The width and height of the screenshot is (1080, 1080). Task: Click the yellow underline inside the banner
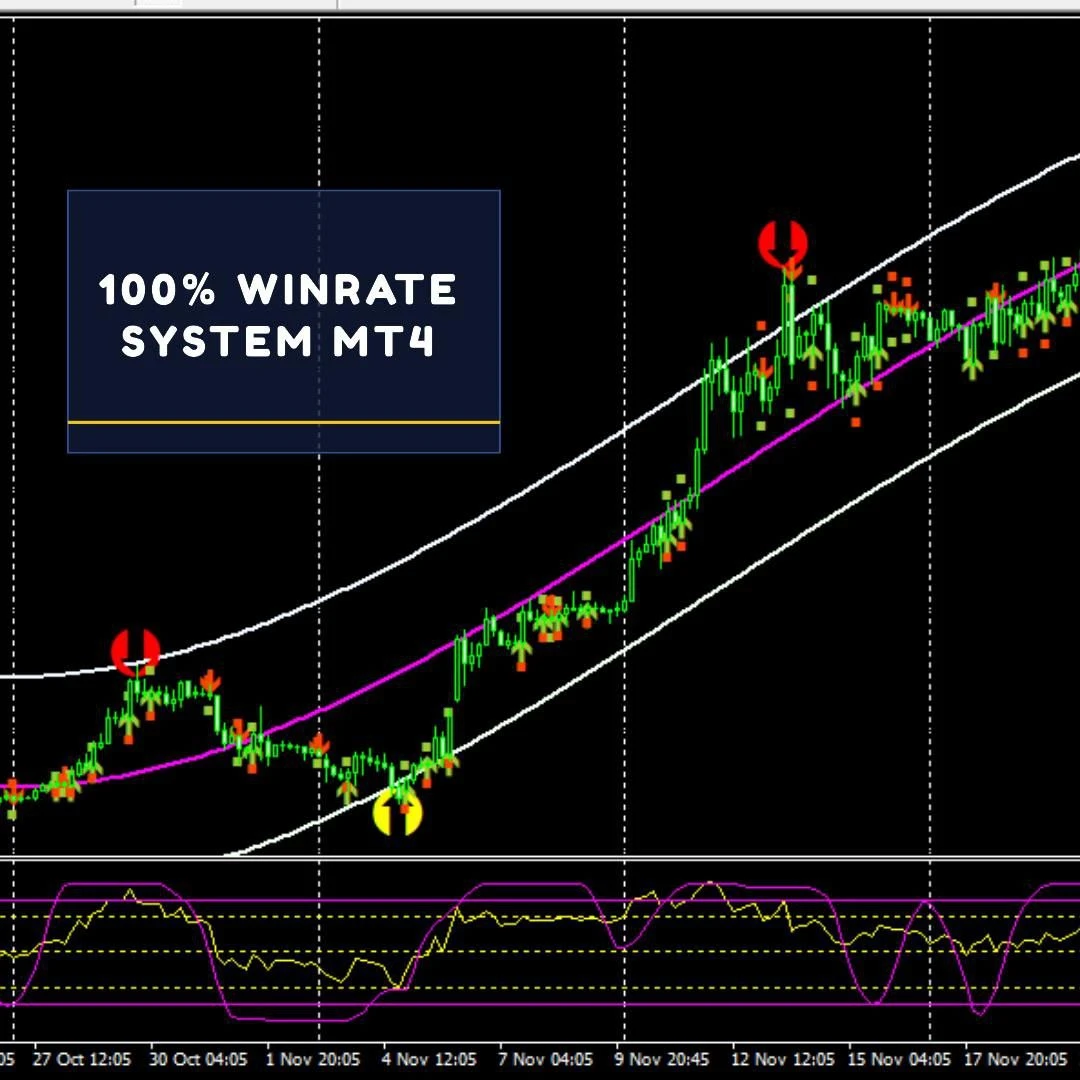coord(283,422)
